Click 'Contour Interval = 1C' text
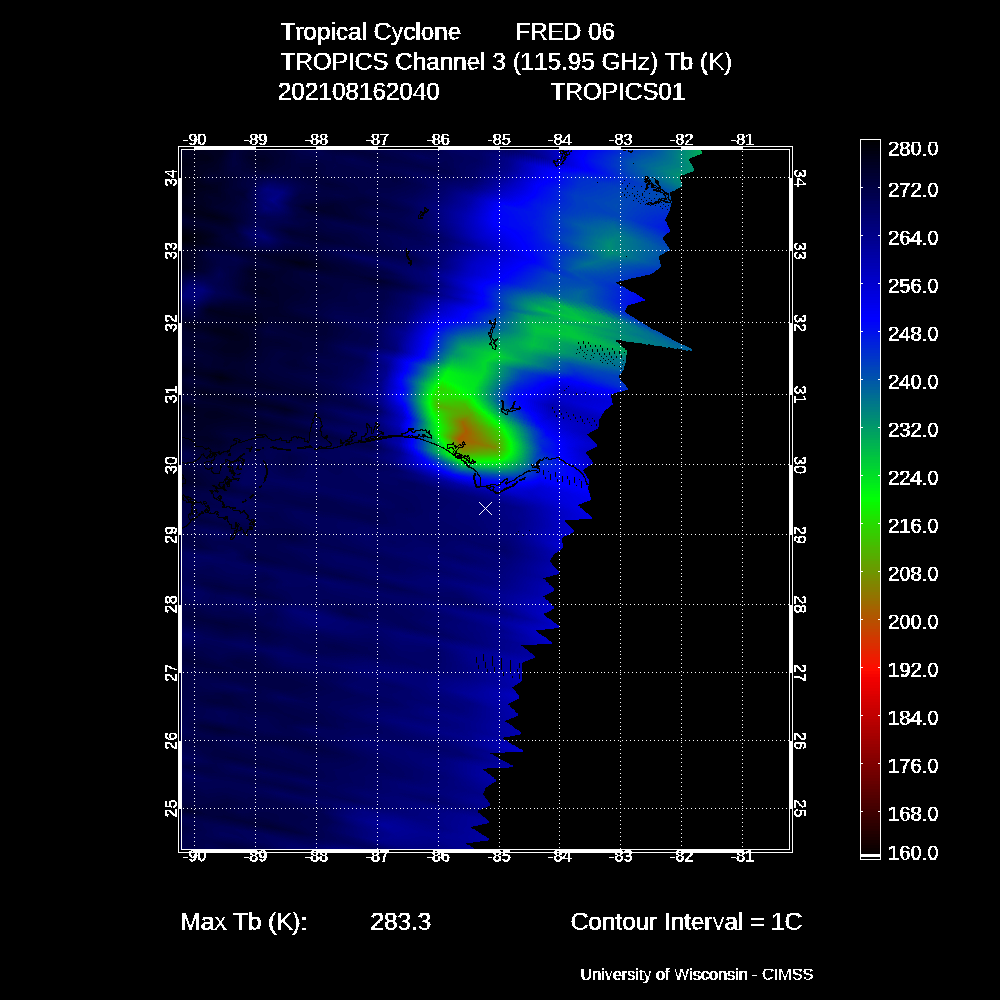Screen dimensions: 1000x1000 point(686,922)
